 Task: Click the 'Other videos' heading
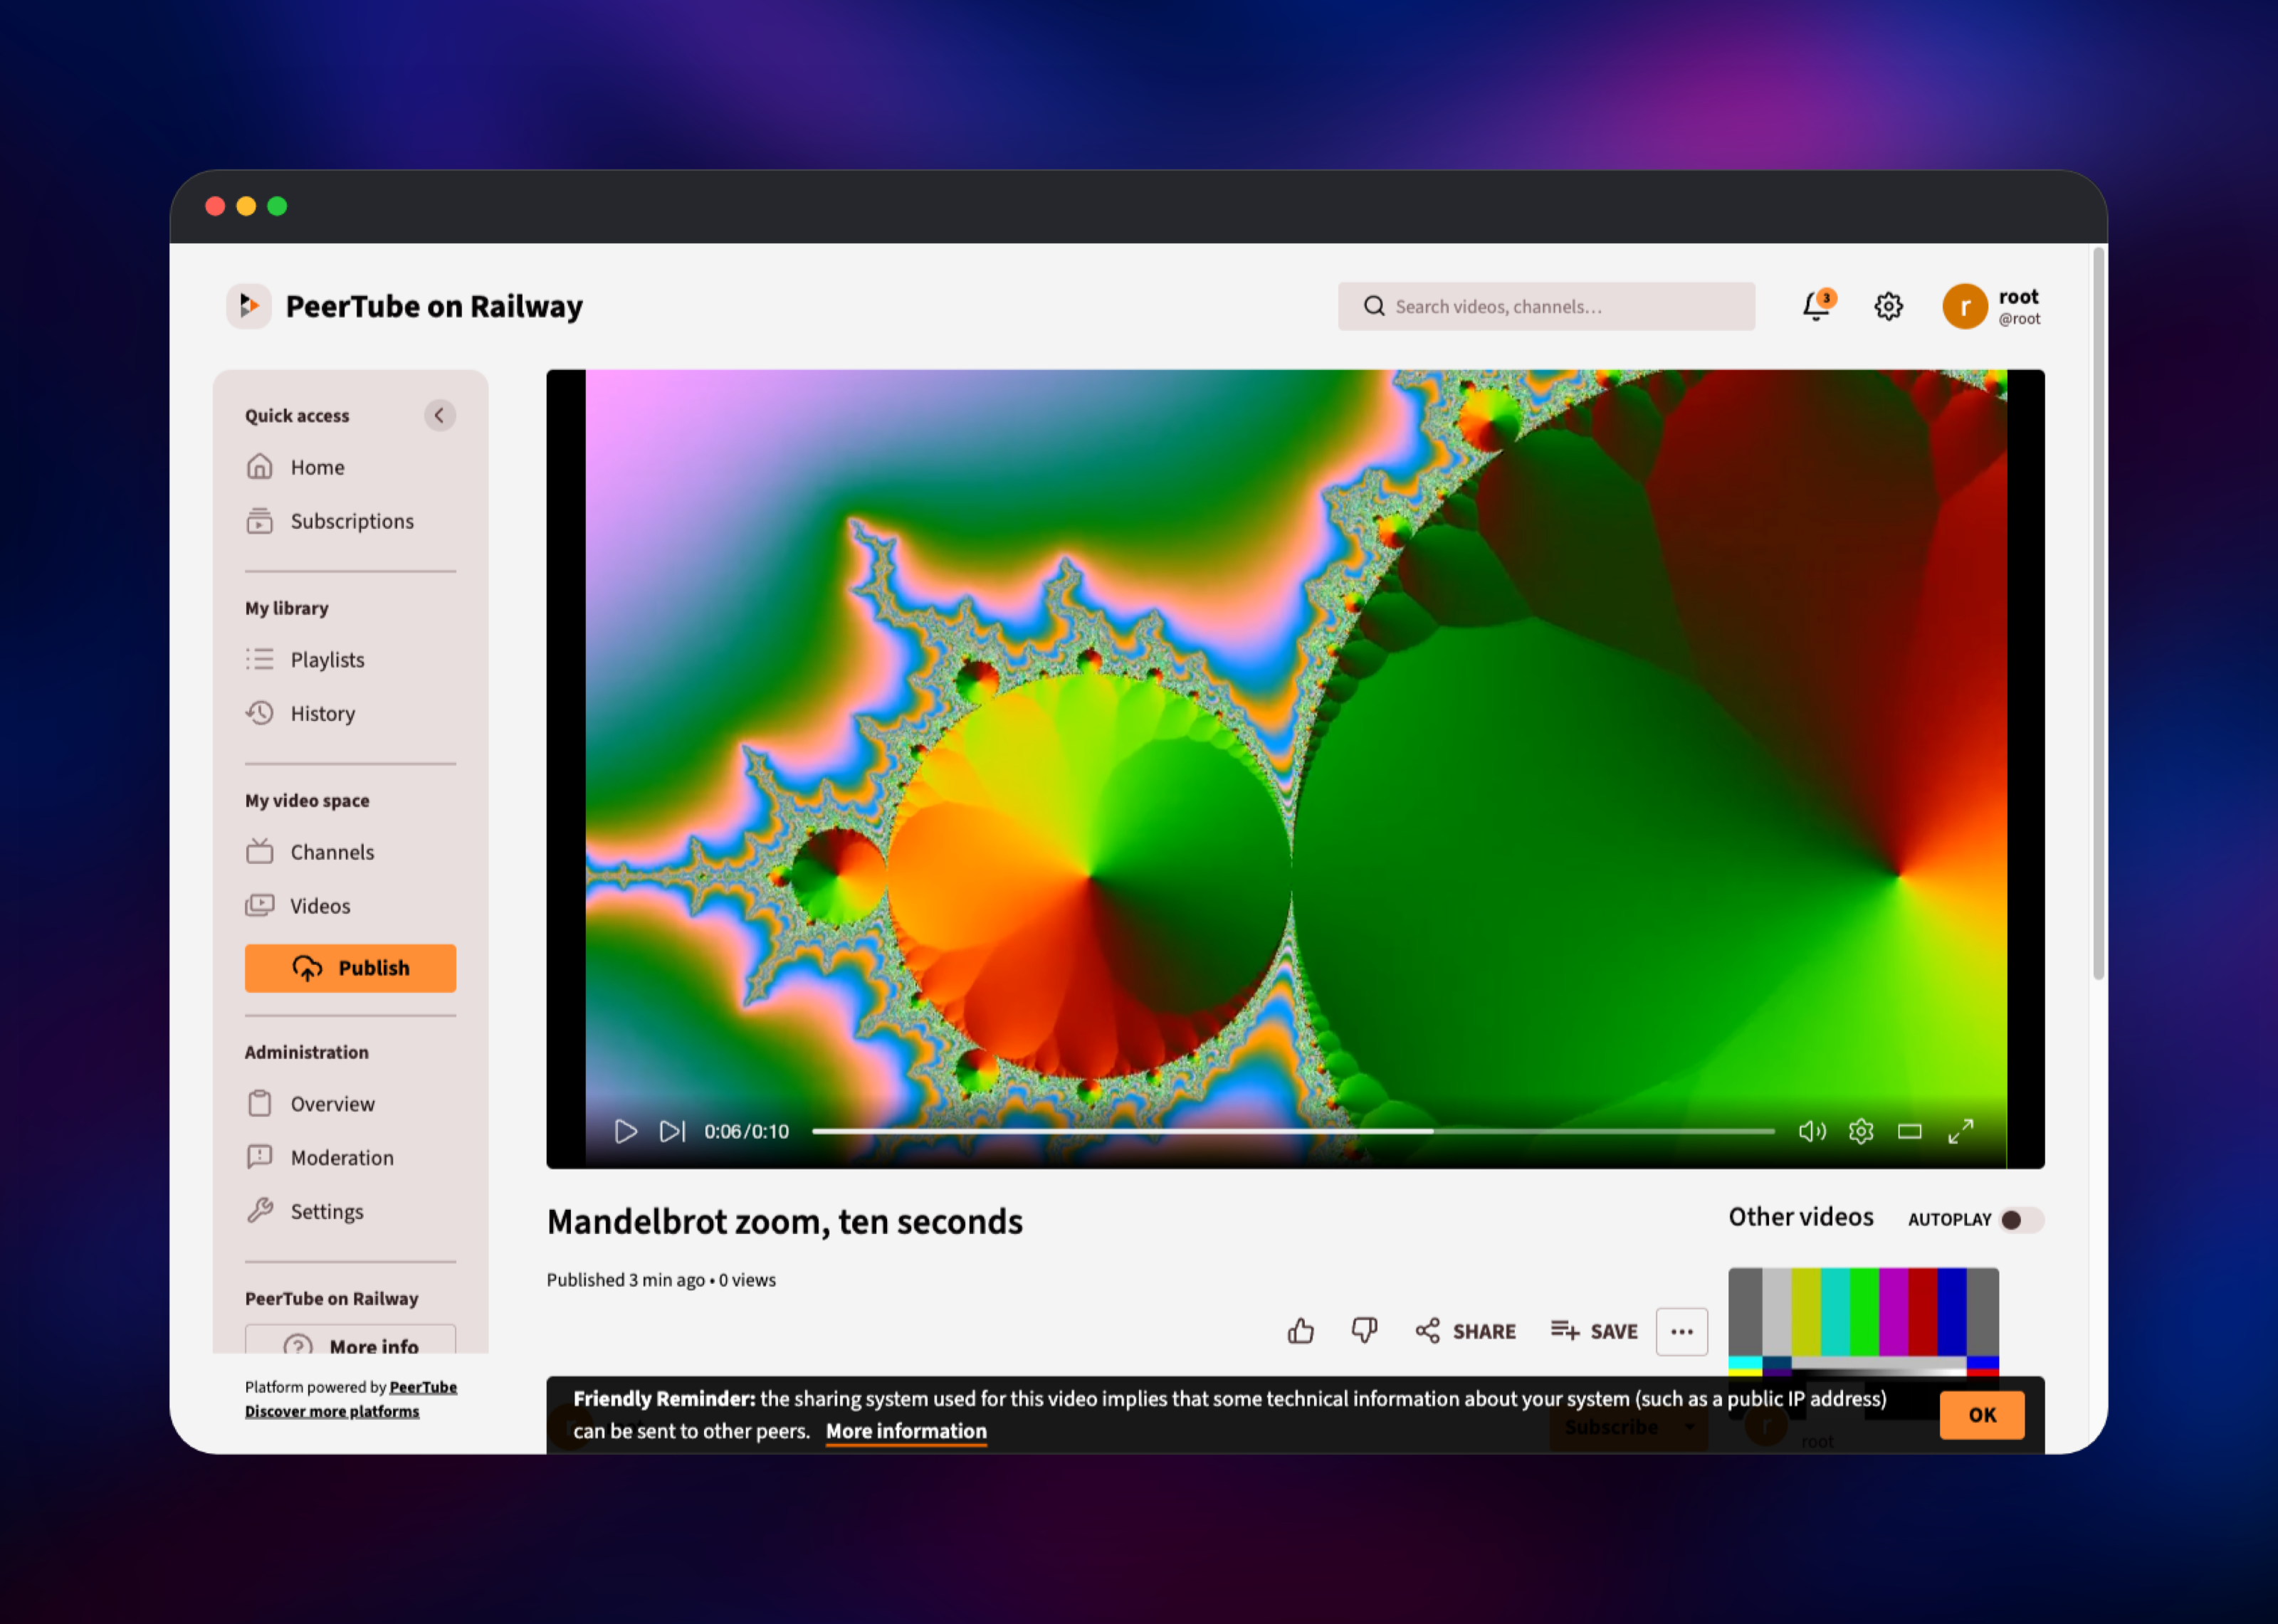1801,1217
